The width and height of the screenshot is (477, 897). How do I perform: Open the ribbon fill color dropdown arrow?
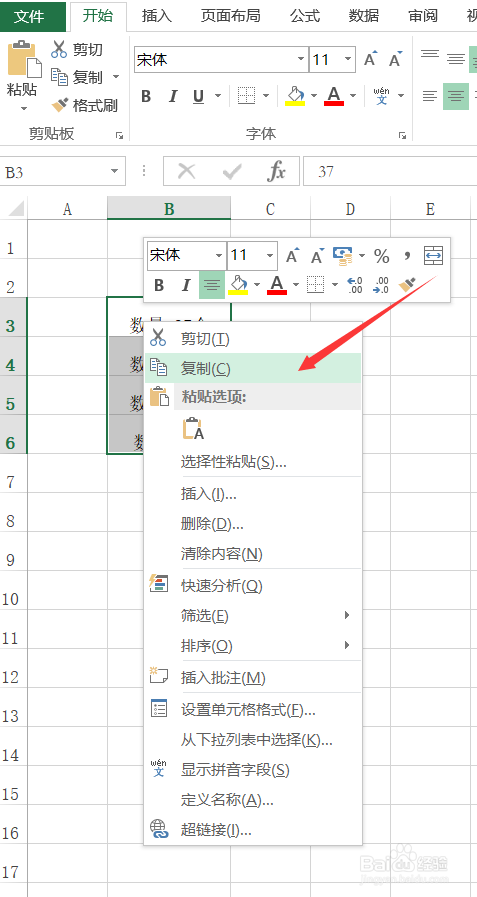314,96
